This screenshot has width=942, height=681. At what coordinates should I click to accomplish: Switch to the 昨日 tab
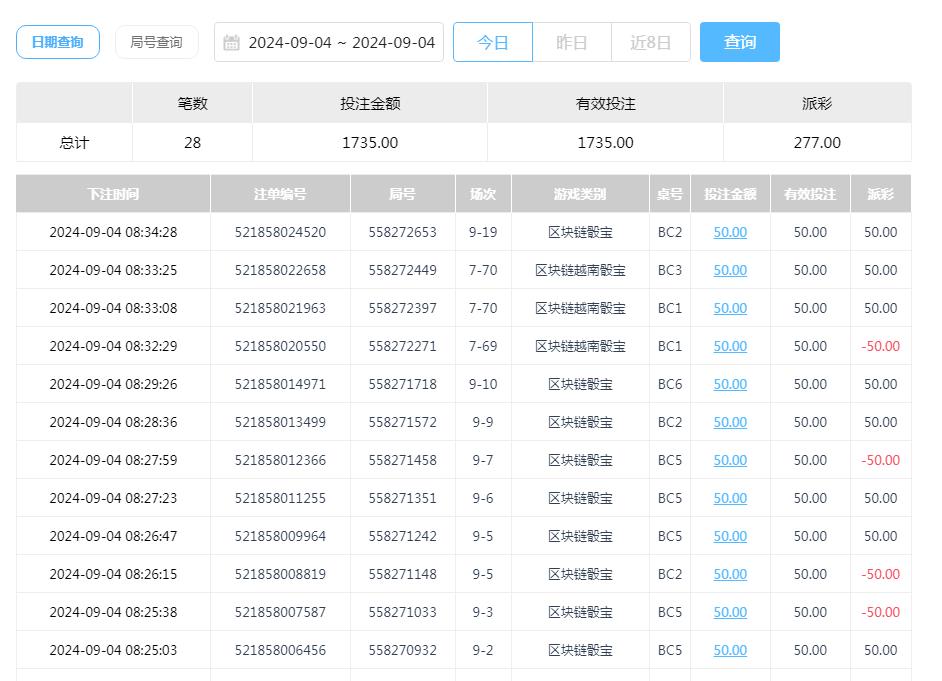point(571,42)
